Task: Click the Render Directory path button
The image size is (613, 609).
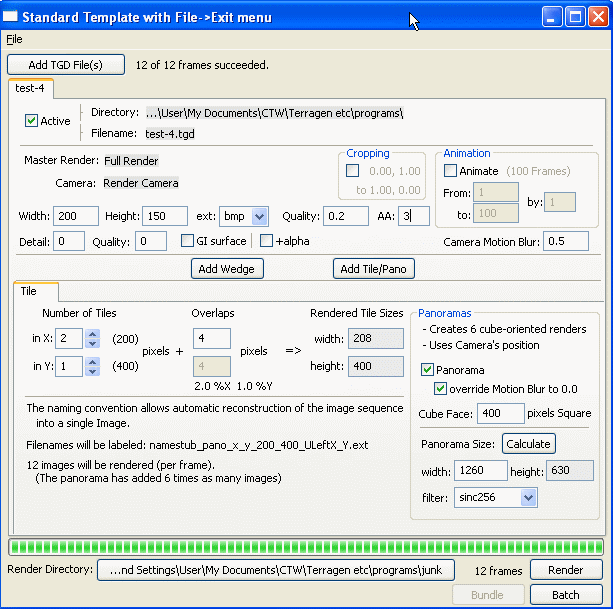Action: 276,570
